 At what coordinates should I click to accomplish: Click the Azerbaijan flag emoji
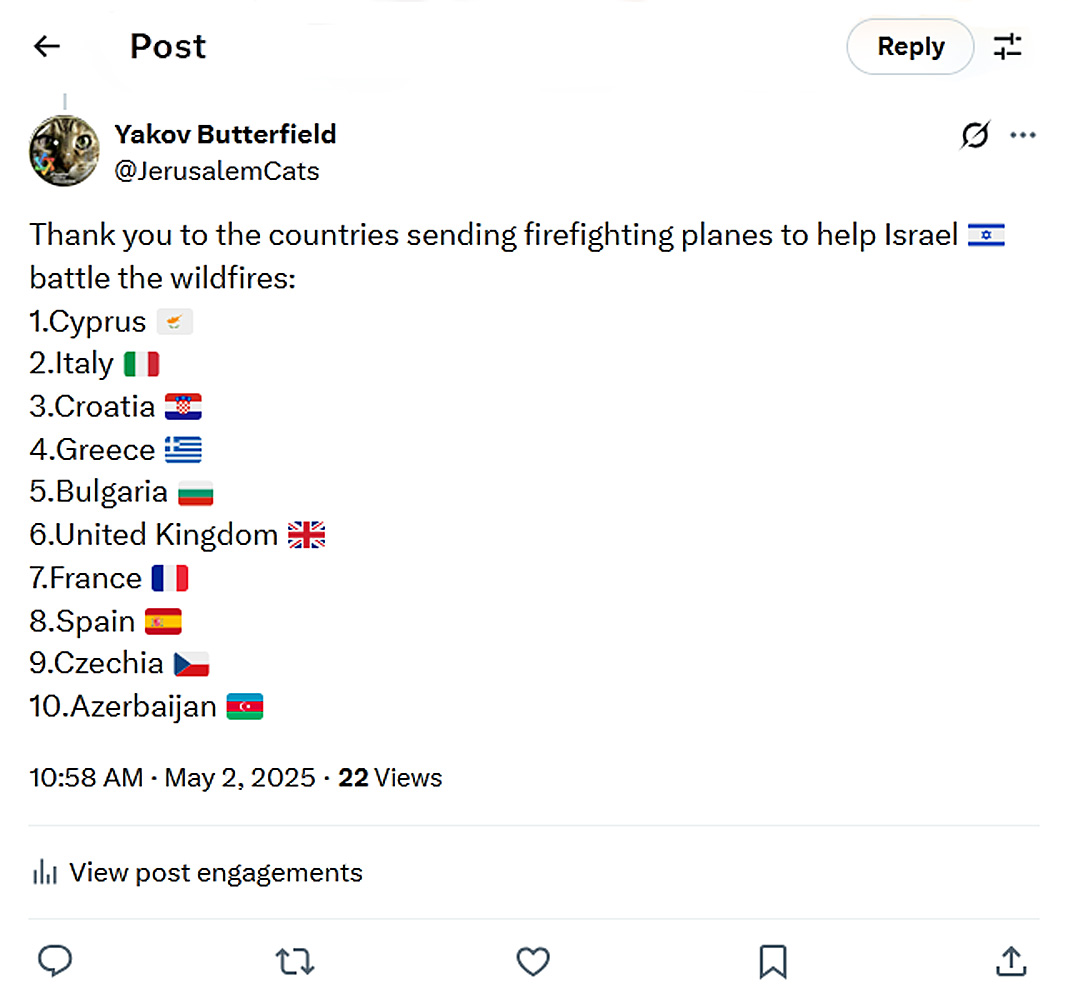point(245,706)
